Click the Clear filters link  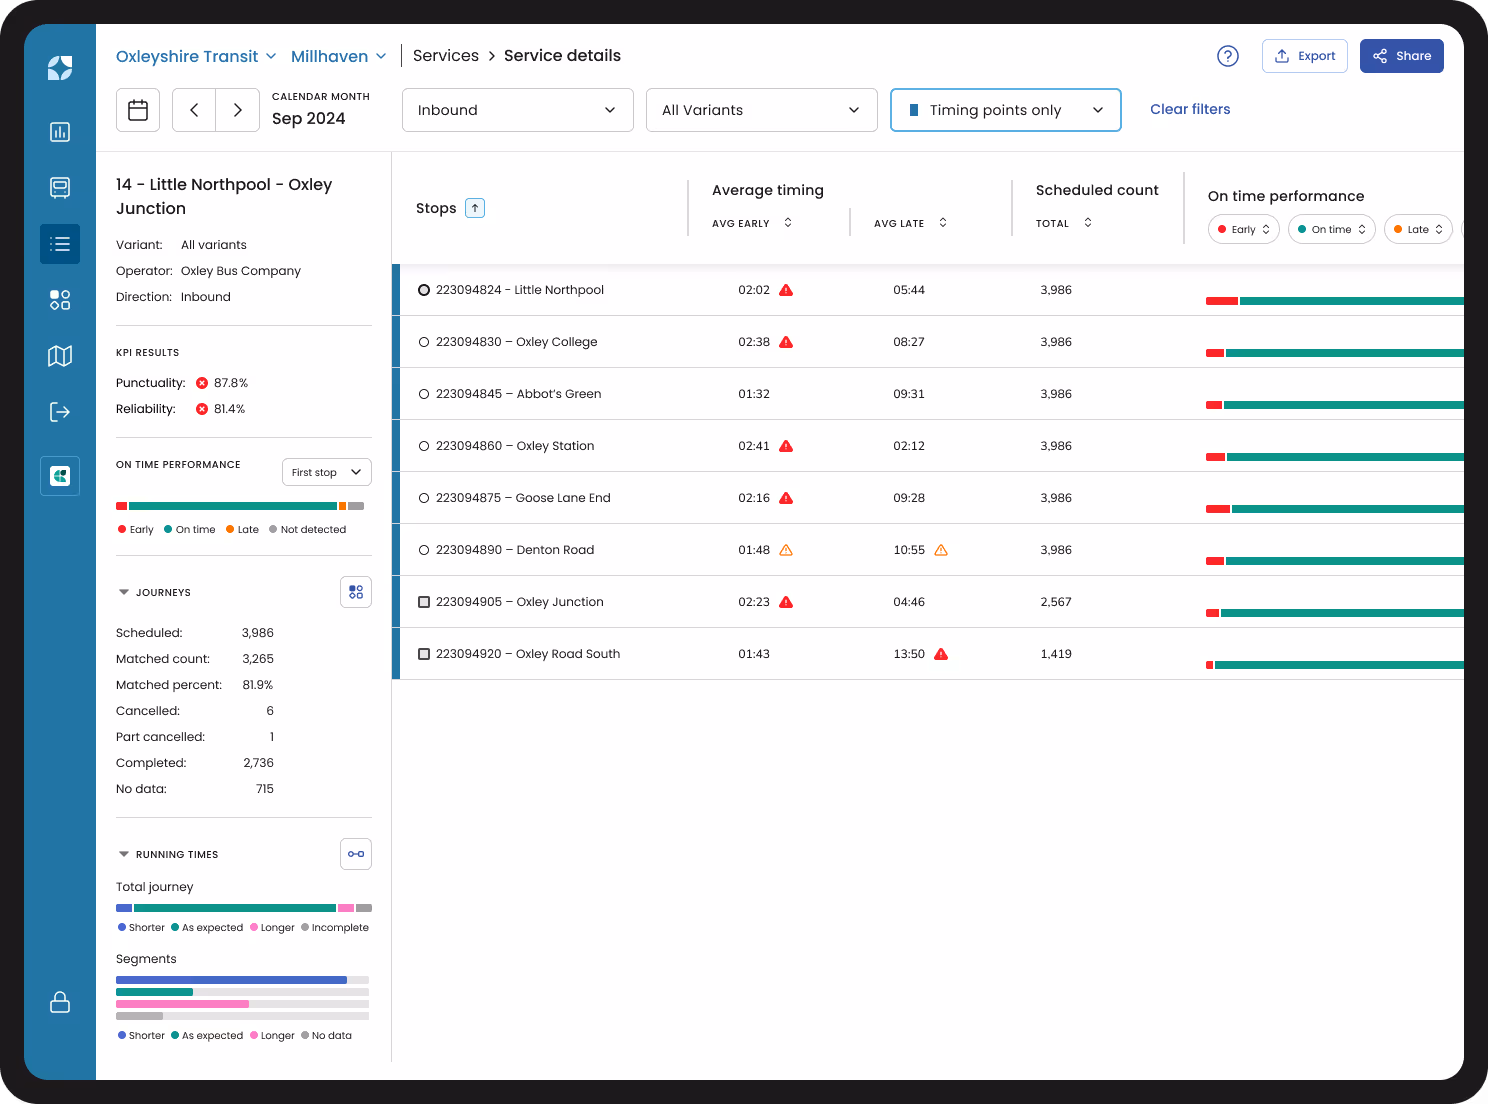(1190, 109)
